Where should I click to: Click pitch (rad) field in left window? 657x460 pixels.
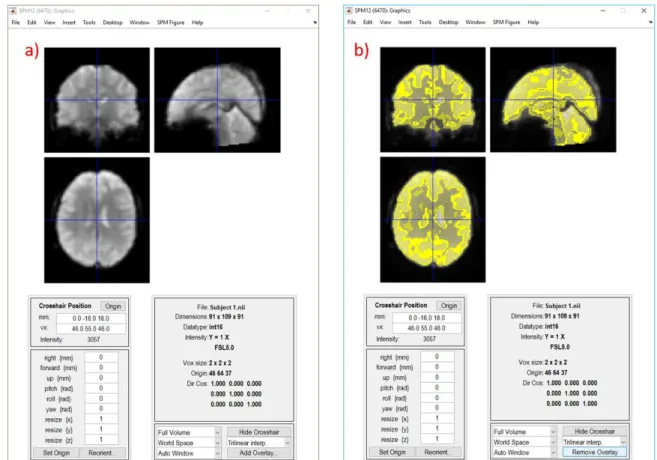click(101, 388)
